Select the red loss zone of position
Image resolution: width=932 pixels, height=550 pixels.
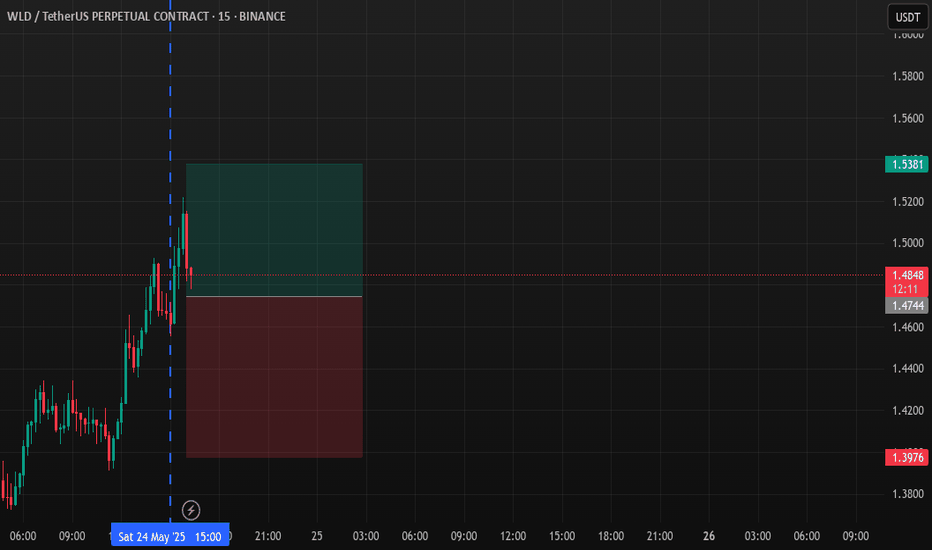(x=274, y=377)
